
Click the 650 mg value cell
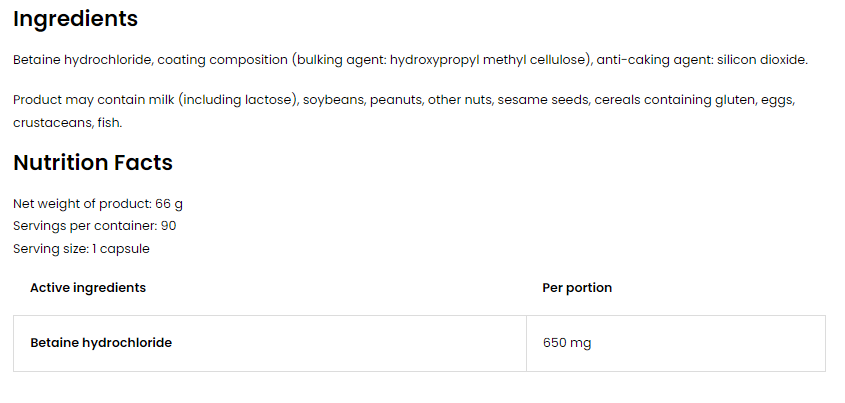pyautogui.click(x=676, y=343)
